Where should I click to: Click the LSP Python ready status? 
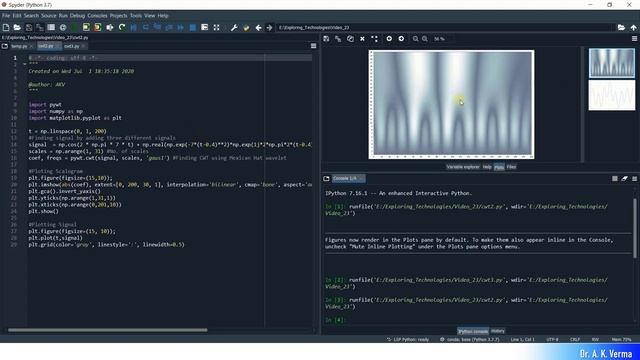[x=408, y=340]
